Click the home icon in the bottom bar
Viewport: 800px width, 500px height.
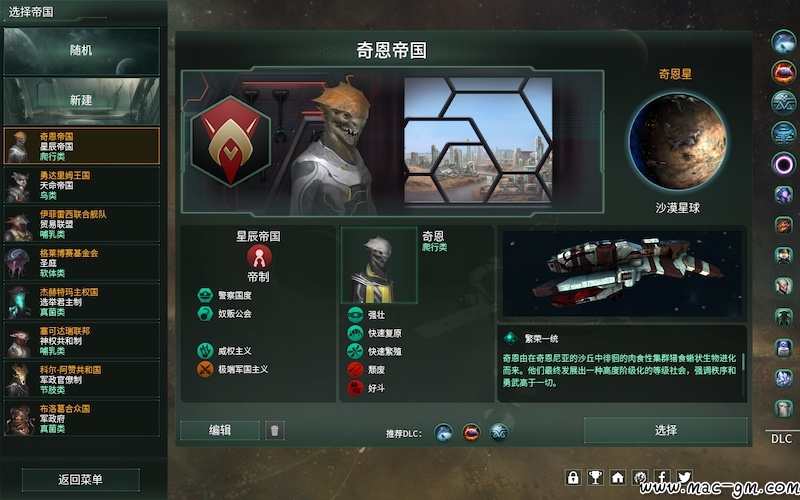[617, 478]
